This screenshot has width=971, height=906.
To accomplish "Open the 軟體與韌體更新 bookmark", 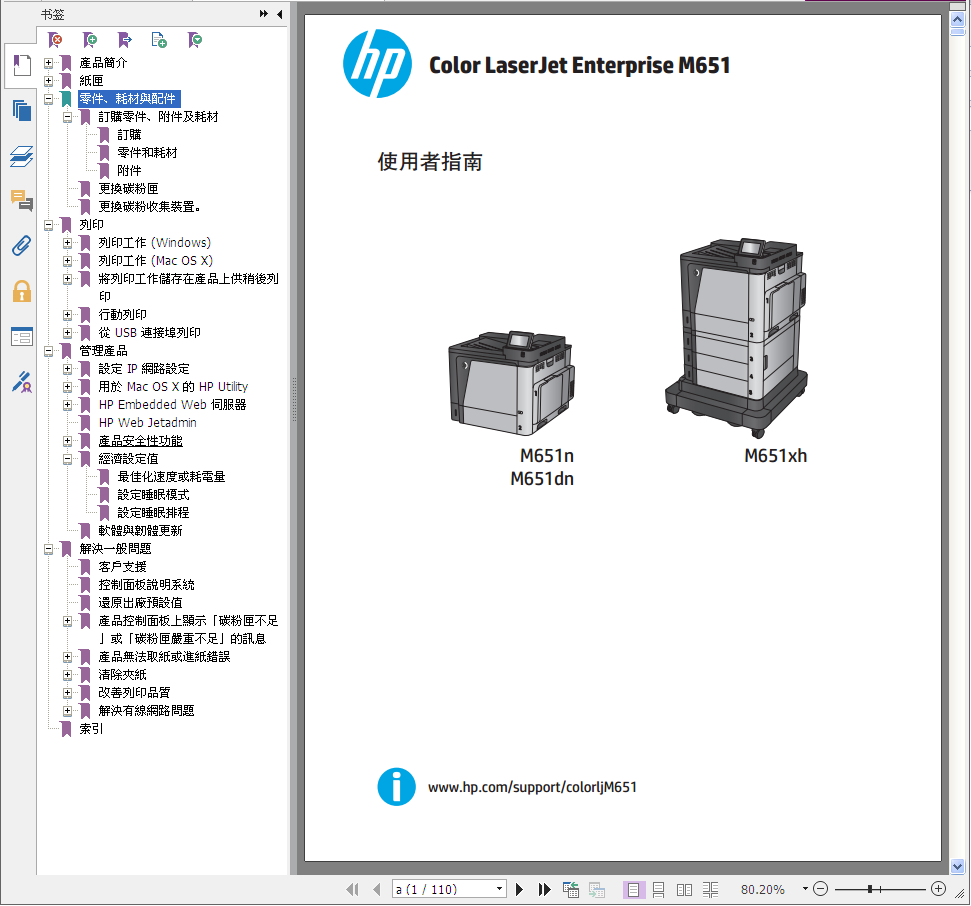I will coord(141,531).
